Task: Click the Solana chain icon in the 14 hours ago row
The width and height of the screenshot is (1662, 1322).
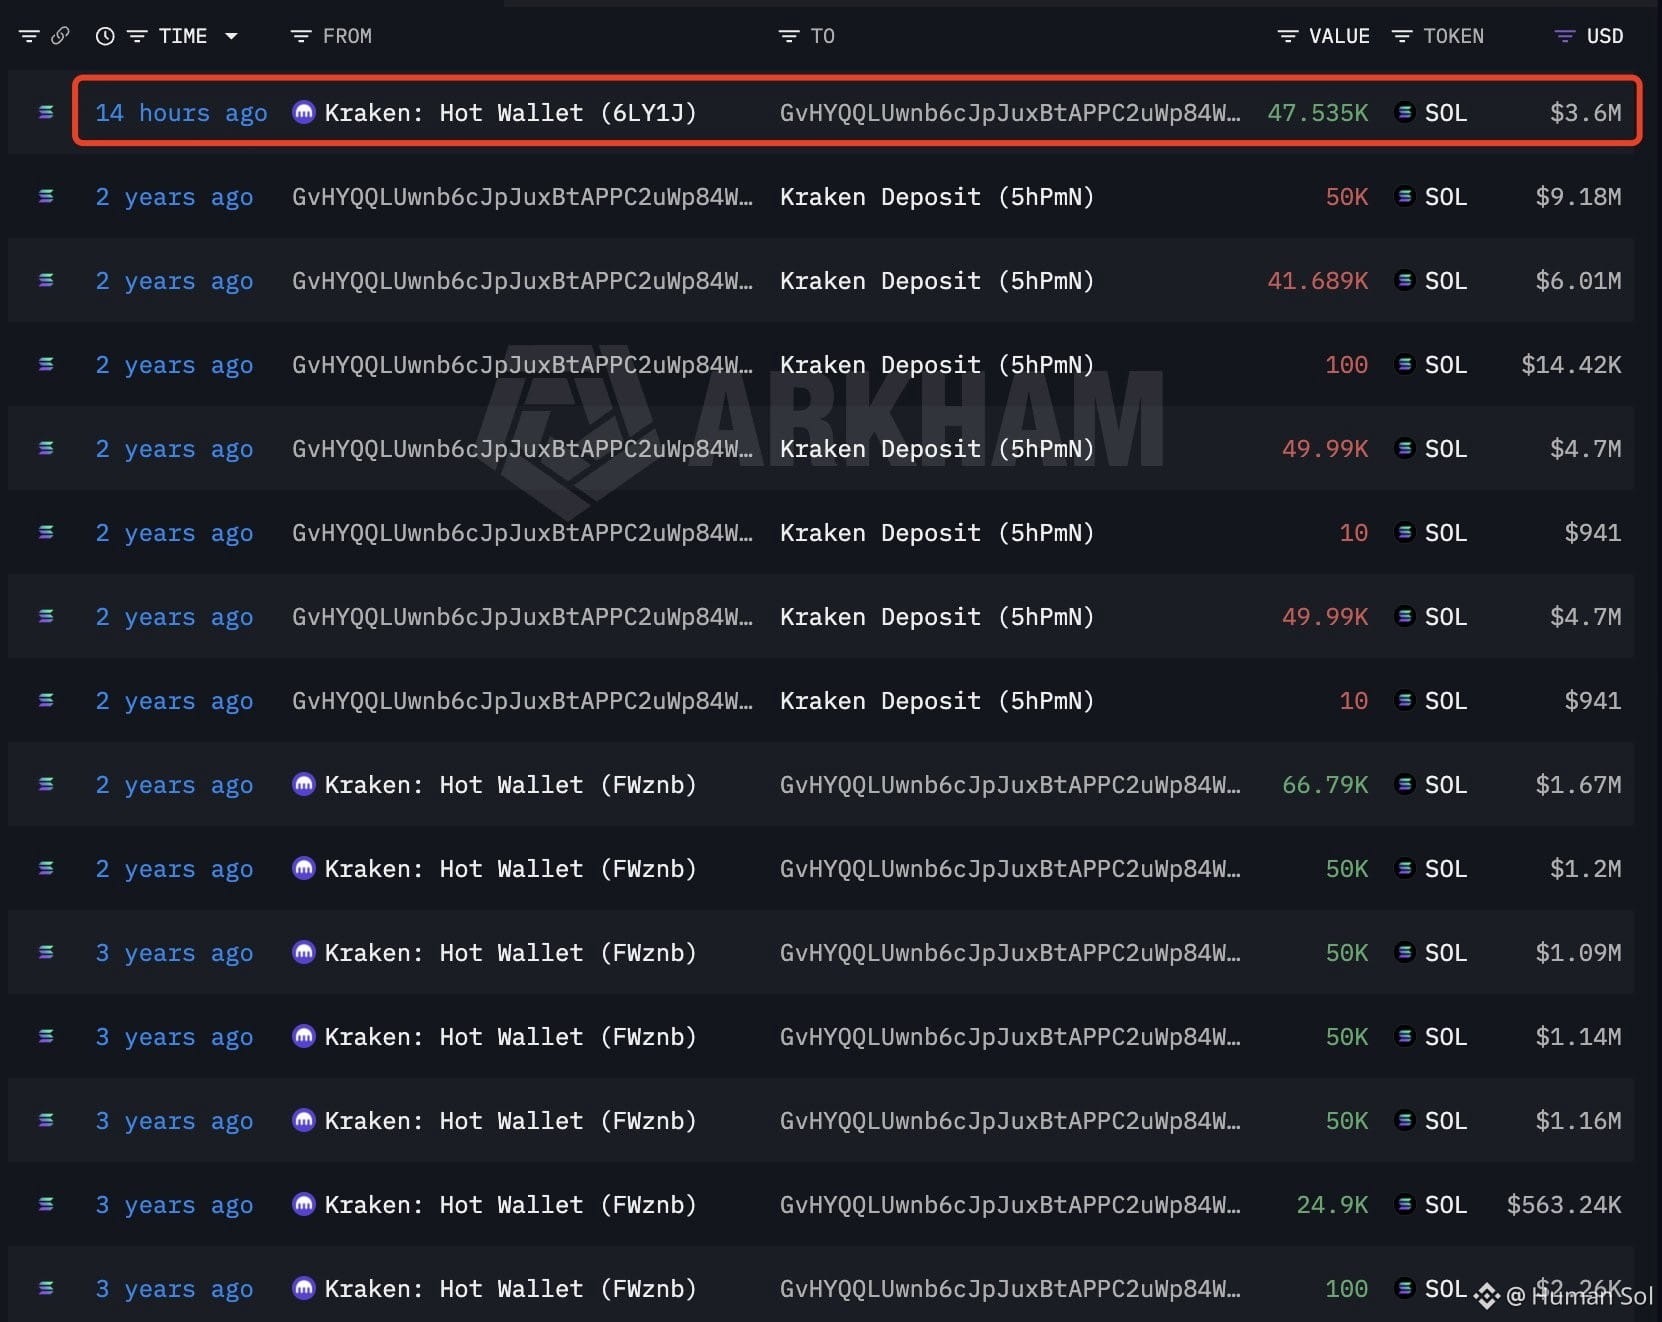Action: [46, 112]
